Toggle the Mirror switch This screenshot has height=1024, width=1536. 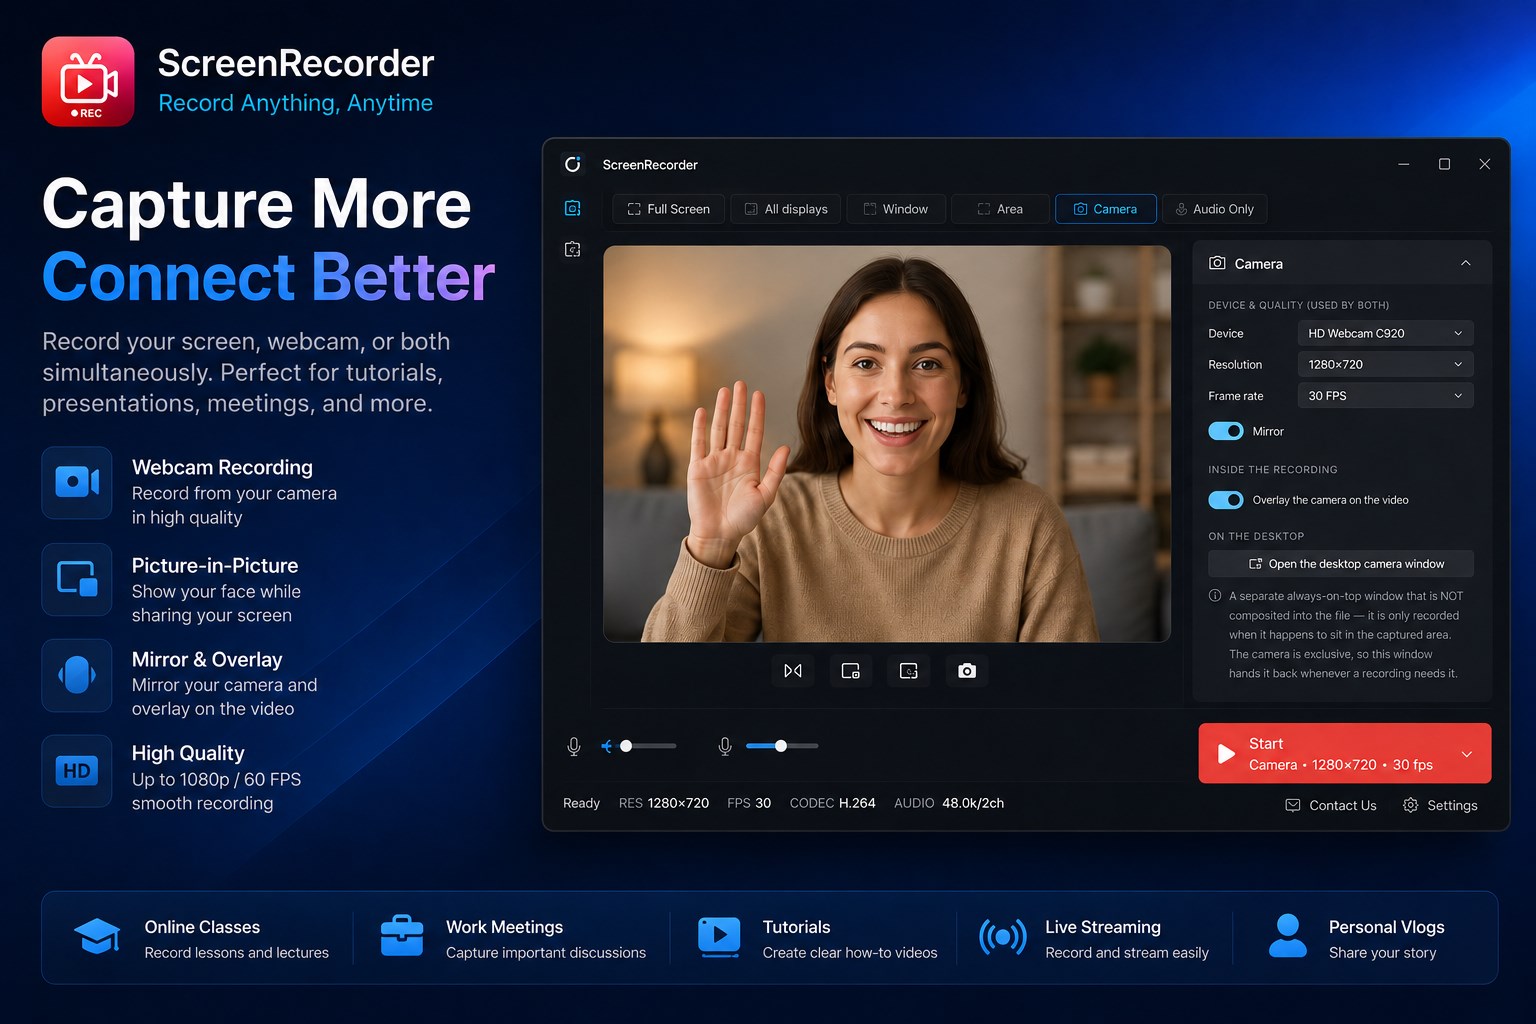click(x=1226, y=431)
